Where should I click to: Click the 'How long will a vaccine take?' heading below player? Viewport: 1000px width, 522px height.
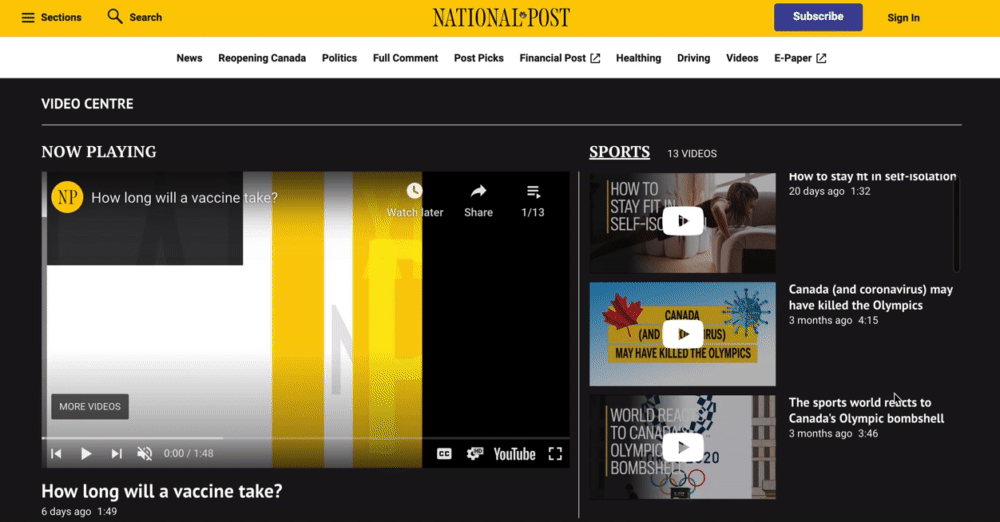point(161,491)
